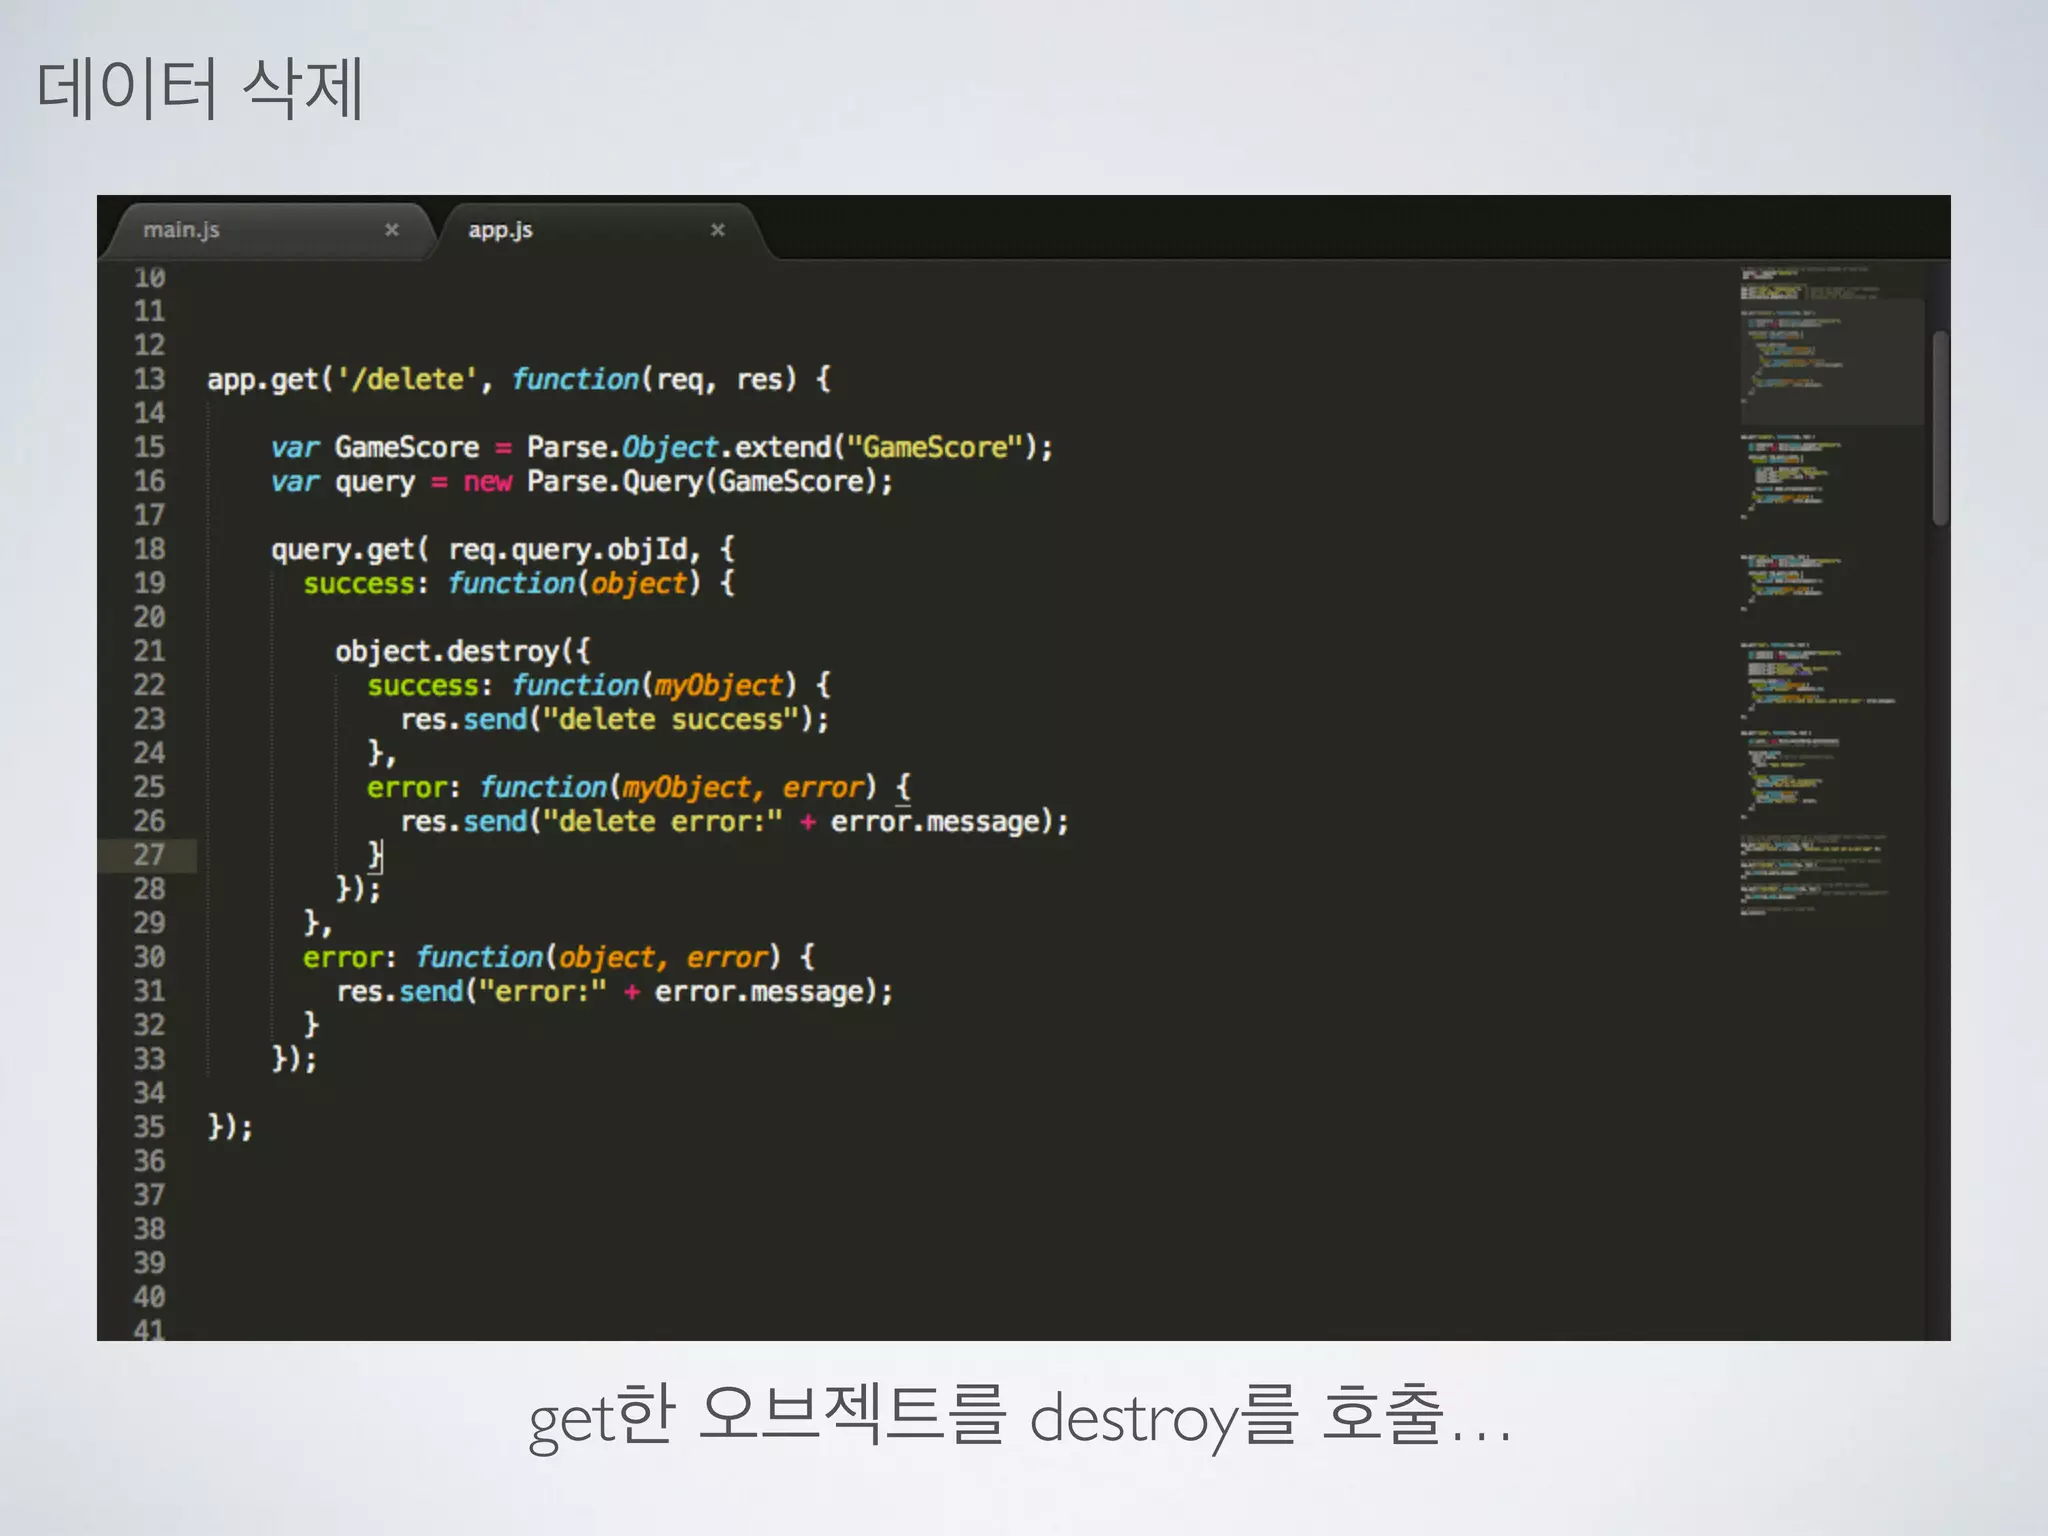Image resolution: width=2048 pixels, height=1536 pixels.
Task: Click "GameScore" string in Parse.Object.extend
Action: point(935,447)
